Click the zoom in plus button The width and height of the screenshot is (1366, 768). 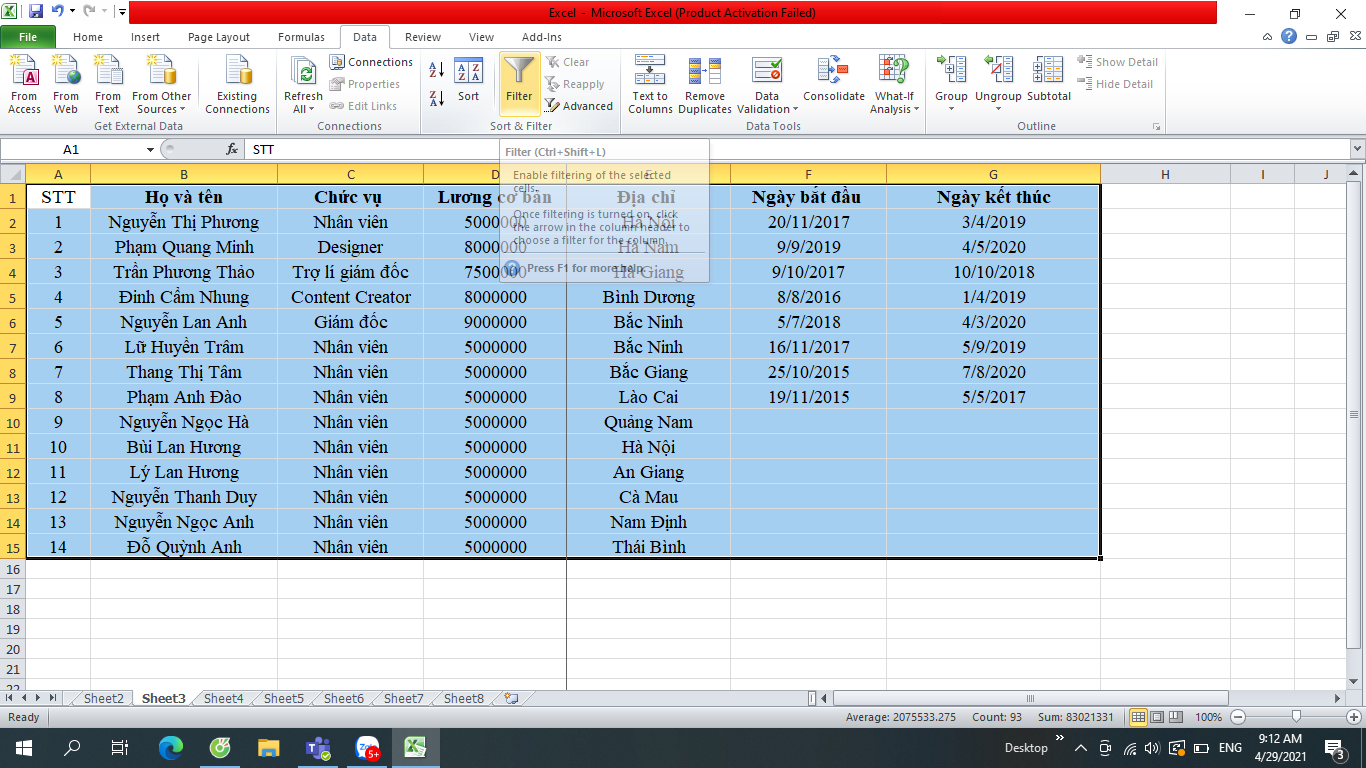tap(1355, 717)
